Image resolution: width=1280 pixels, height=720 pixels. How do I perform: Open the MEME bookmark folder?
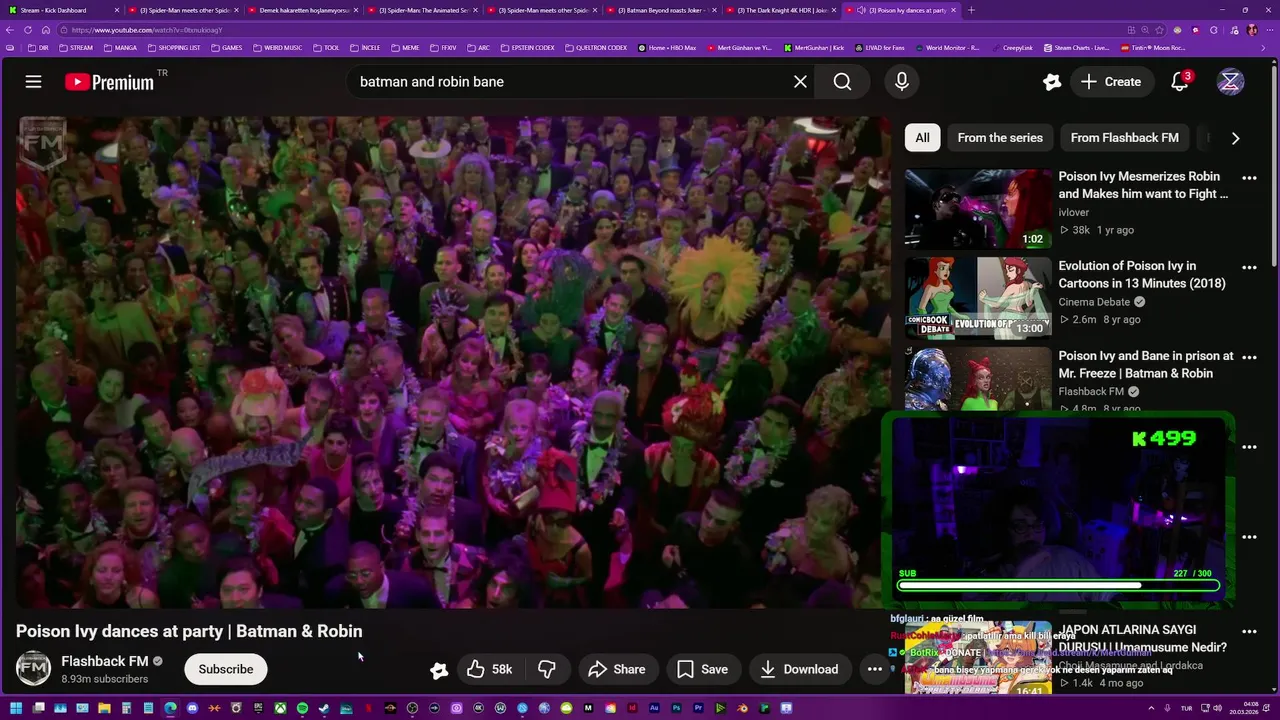pos(405,48)
